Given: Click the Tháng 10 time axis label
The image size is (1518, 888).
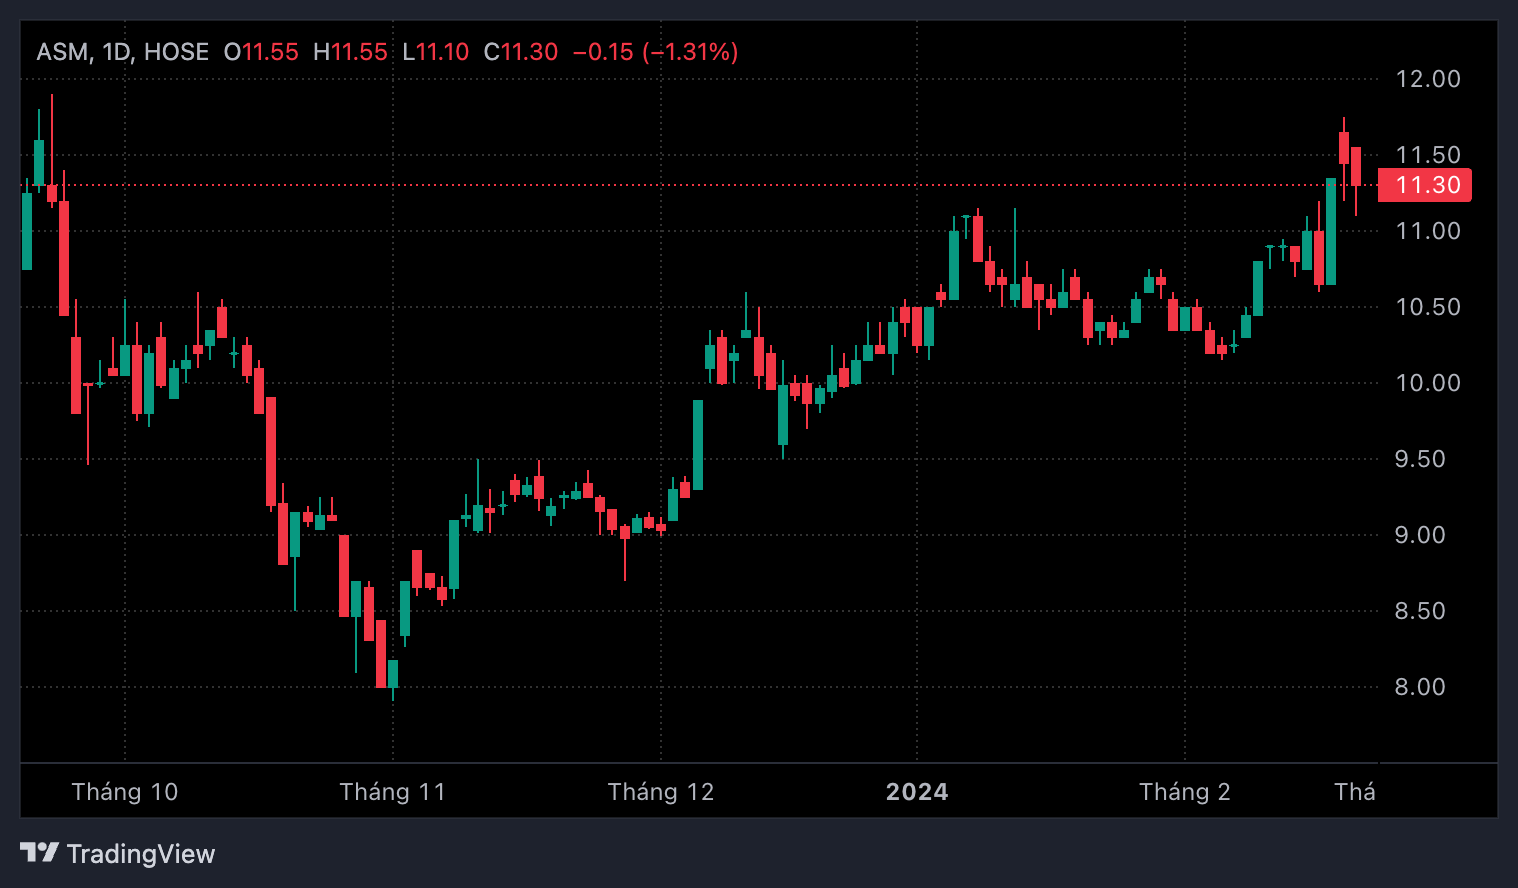Looking at the screenshot, I should pos(125,792).
